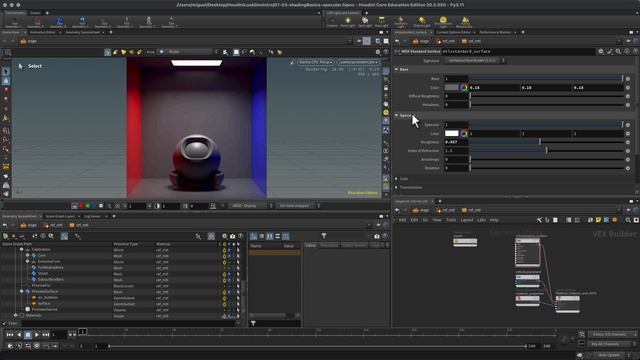640x360 pixels.
Task: Toggle the red channel display button
Action: coord(81,206)
